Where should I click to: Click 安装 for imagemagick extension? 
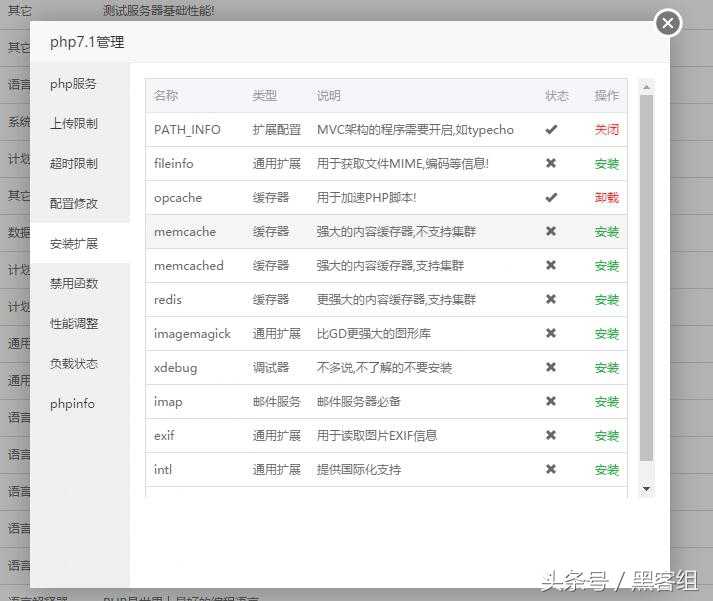coord(607,334)
